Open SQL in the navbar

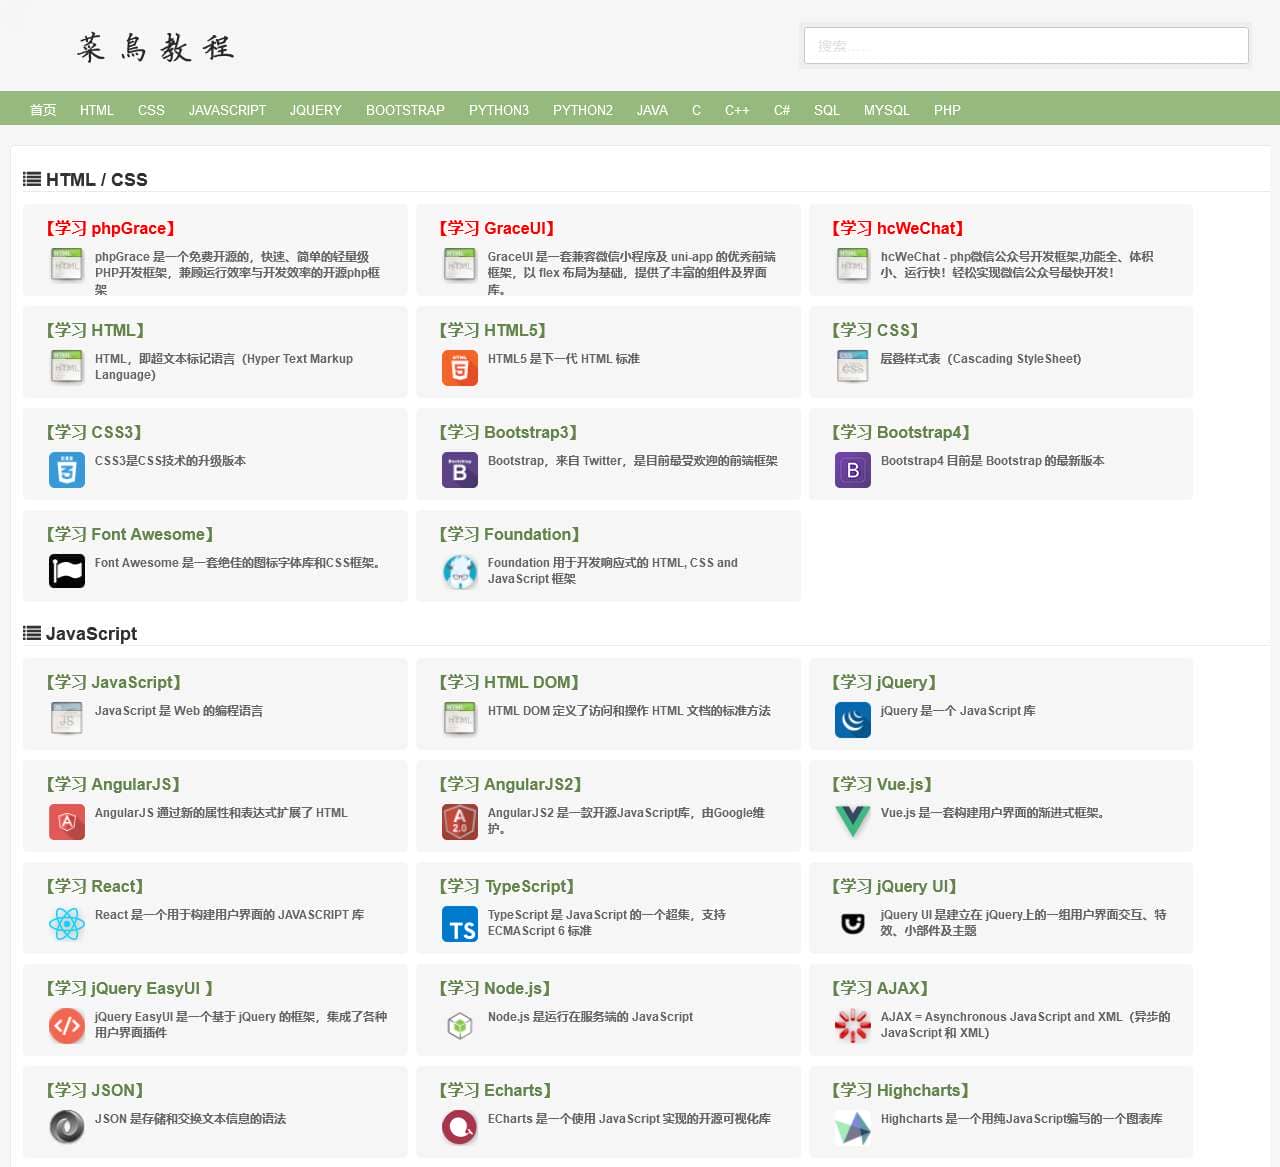tap(827, 110)
